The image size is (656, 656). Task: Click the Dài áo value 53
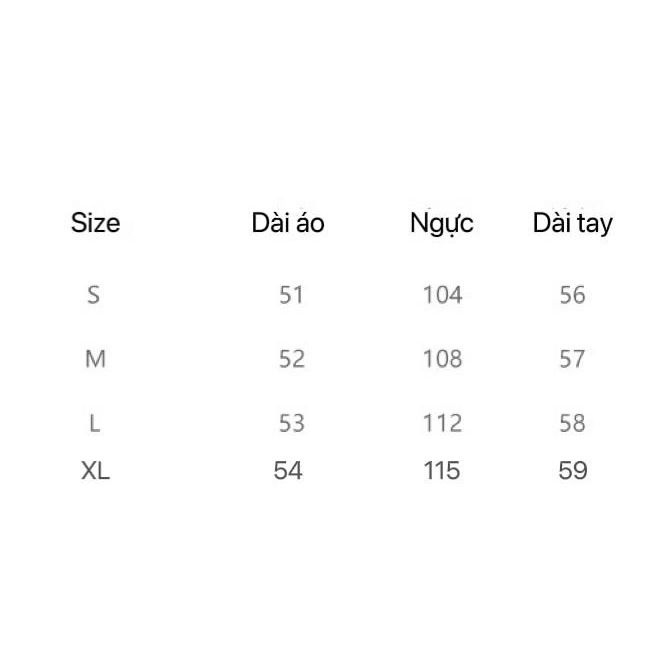291,423
